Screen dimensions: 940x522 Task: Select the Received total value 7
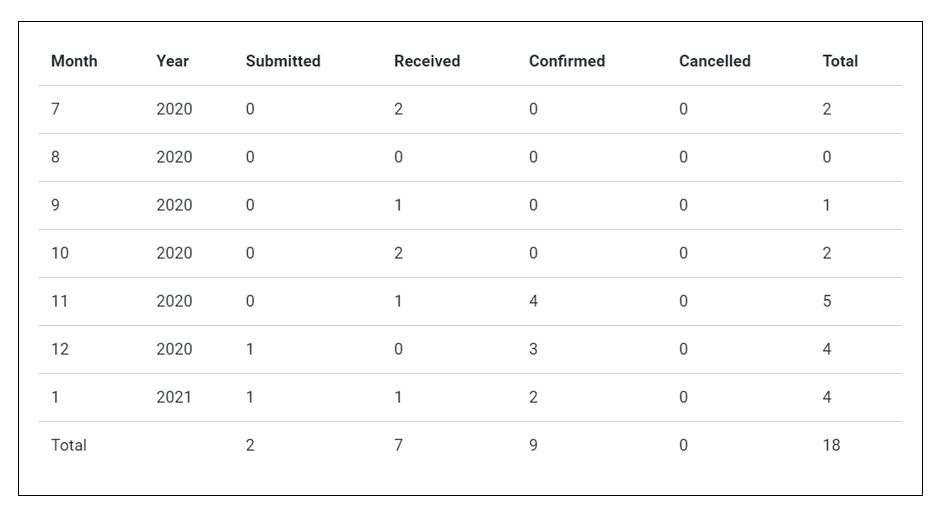click(398, 445)
